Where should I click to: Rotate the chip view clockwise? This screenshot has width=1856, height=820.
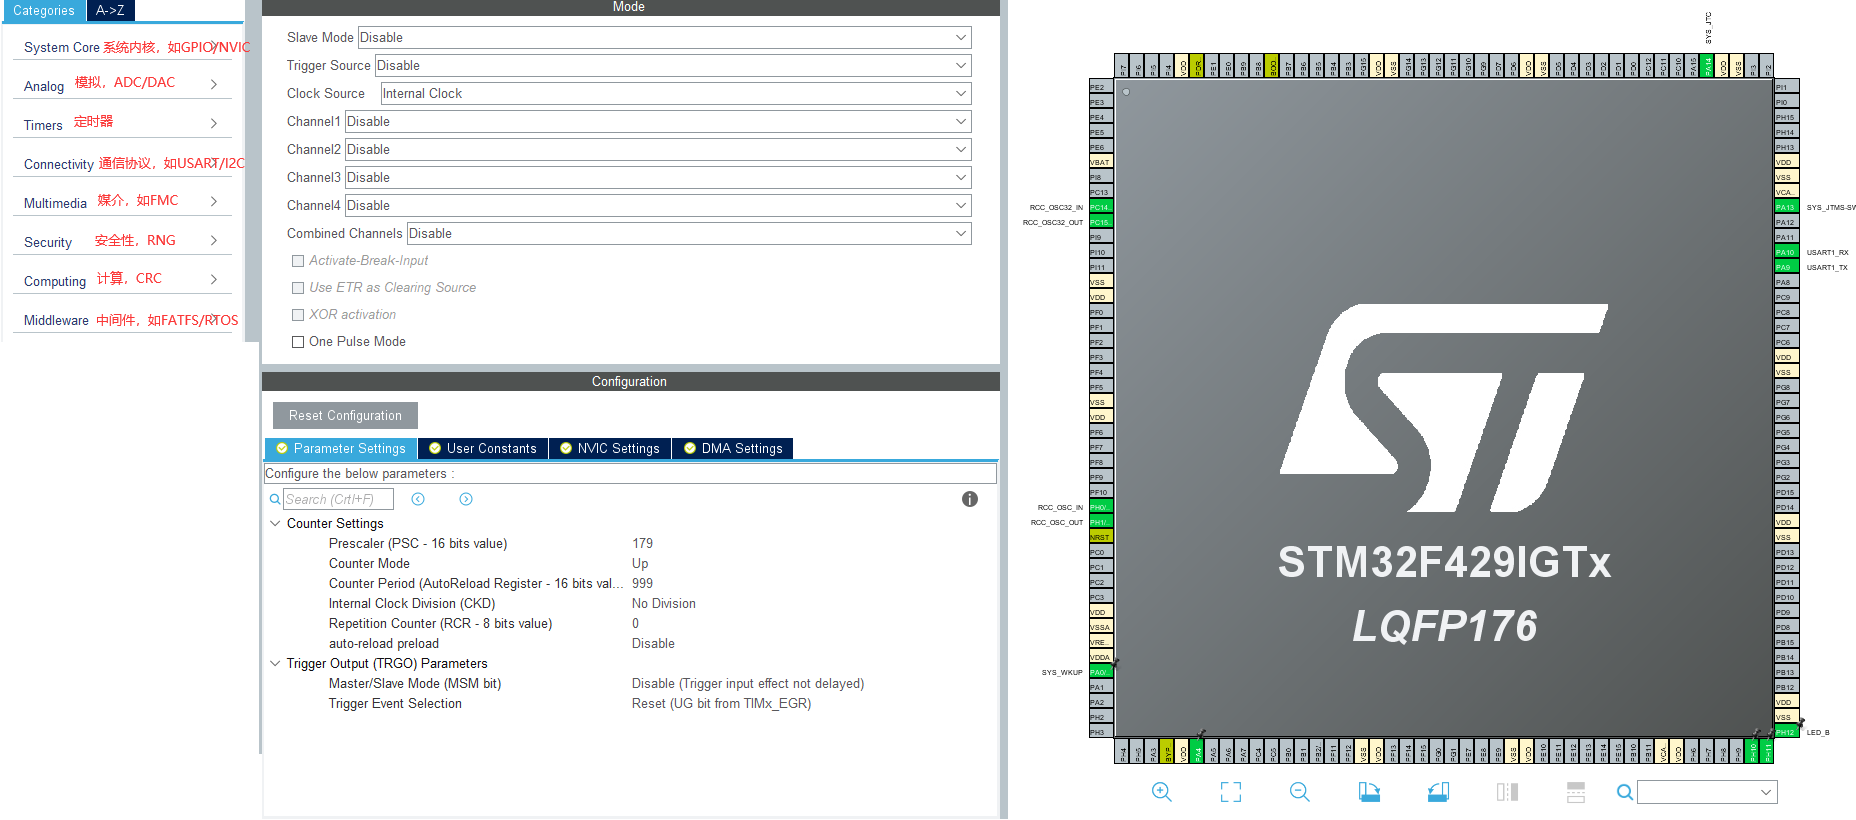tap(1369, 792)
